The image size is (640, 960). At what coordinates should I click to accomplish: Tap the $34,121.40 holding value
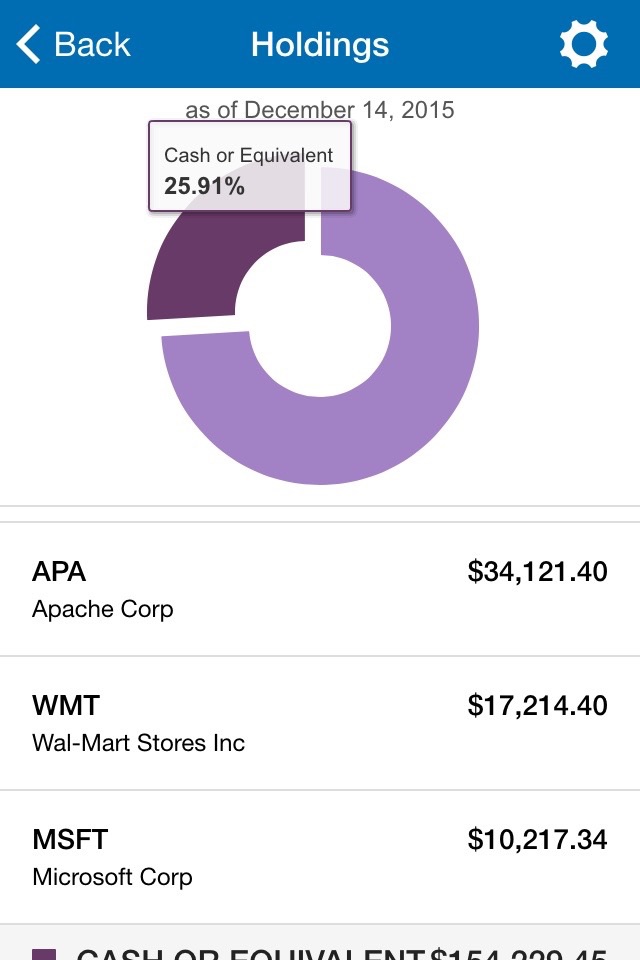point(537,572)
